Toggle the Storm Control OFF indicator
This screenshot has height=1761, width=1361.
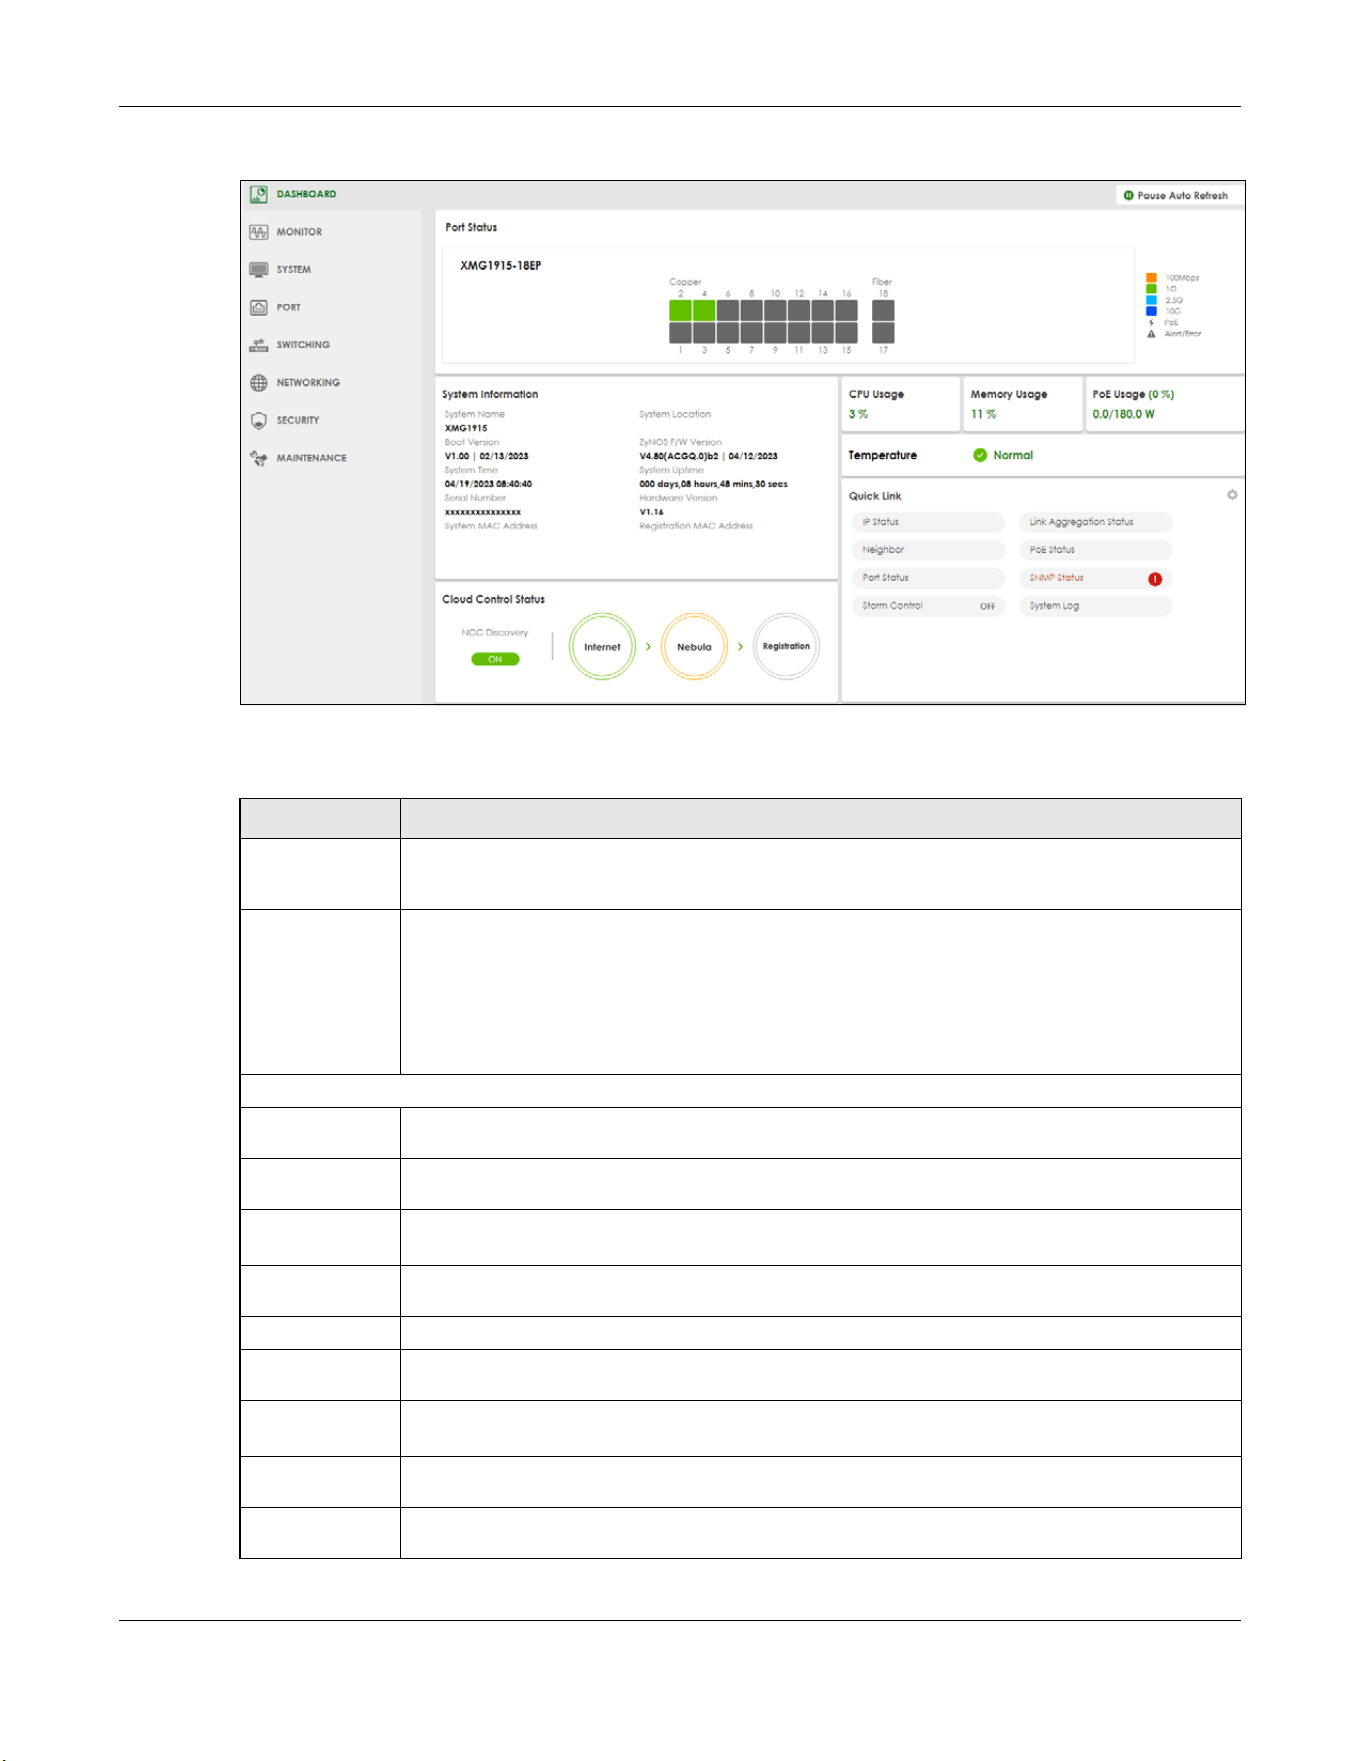pyautogui.click(x=987, y=606)
